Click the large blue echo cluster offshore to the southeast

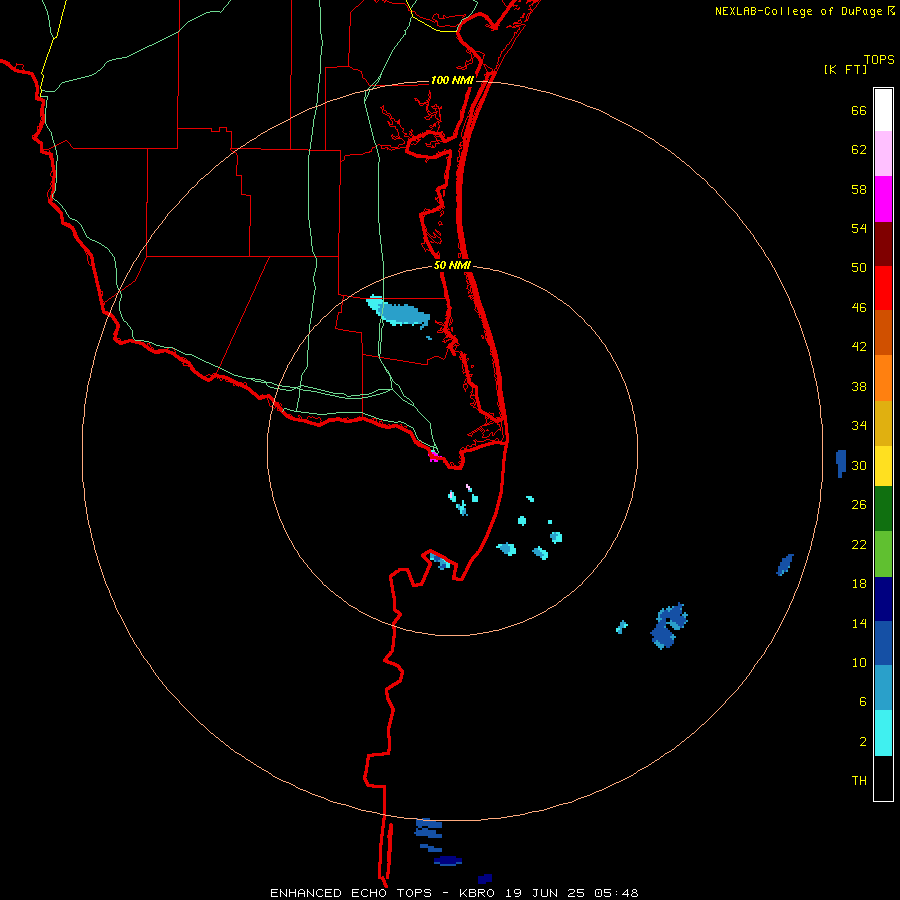point(669,626)
